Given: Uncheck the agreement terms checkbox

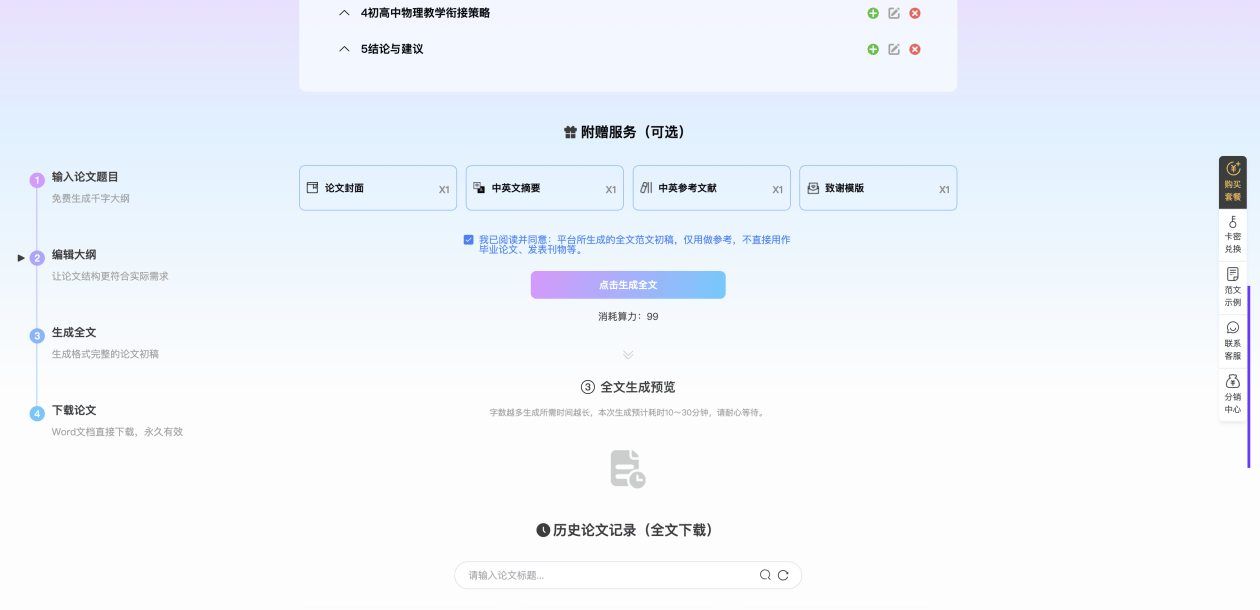Looking at the screenshot, I should 469,240.
